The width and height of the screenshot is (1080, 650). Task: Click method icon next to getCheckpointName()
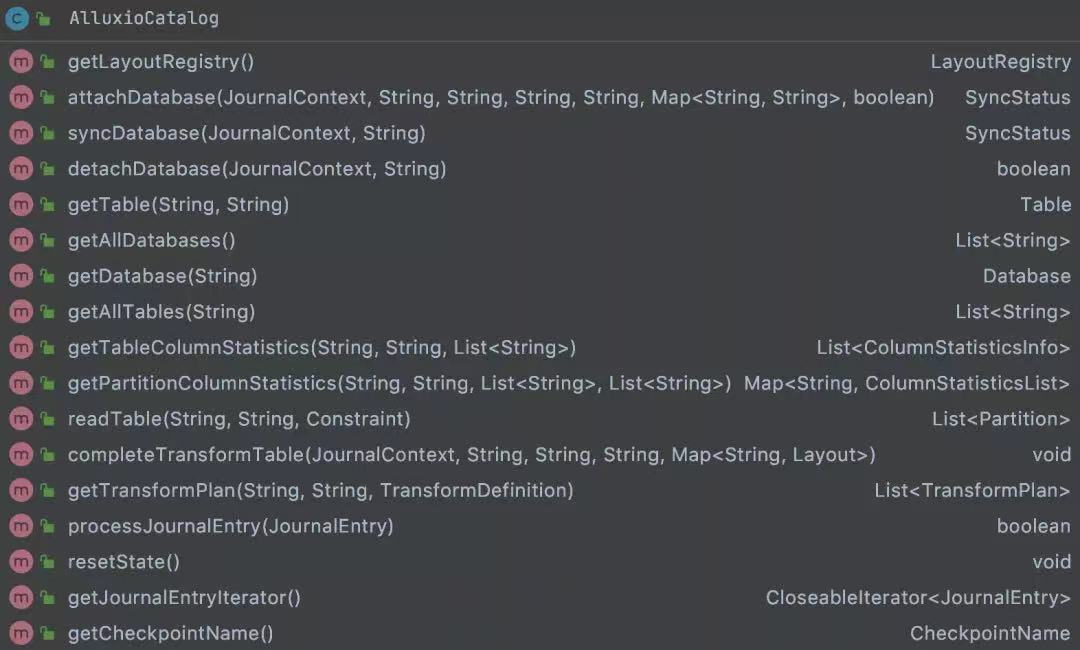(21, 633)
